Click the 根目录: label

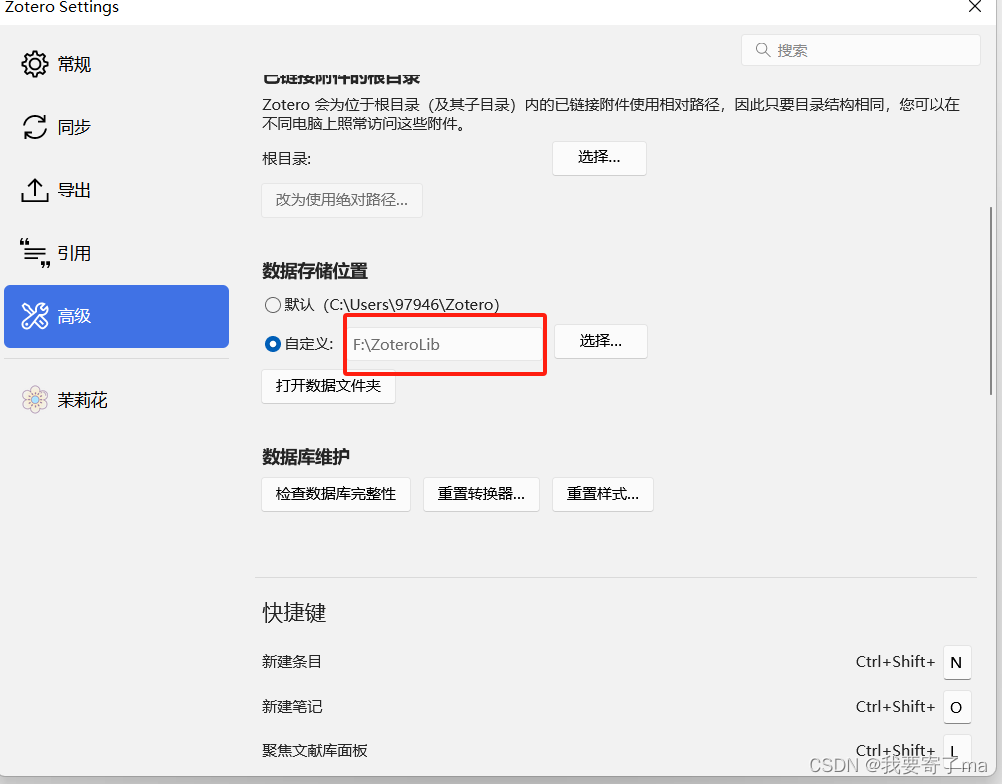pos(286,158)
